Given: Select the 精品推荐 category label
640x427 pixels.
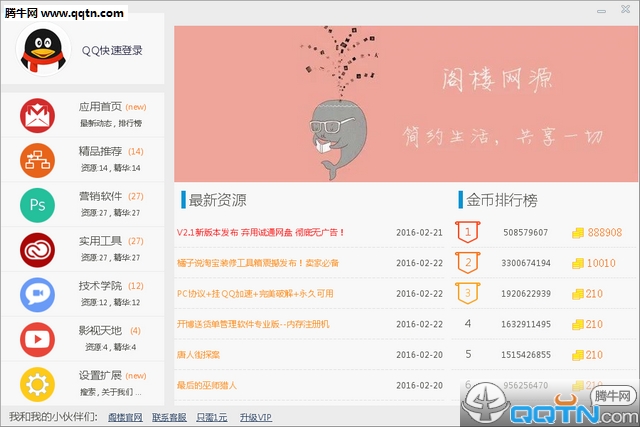Looking at the screenshot, I should tap(100, 151).
